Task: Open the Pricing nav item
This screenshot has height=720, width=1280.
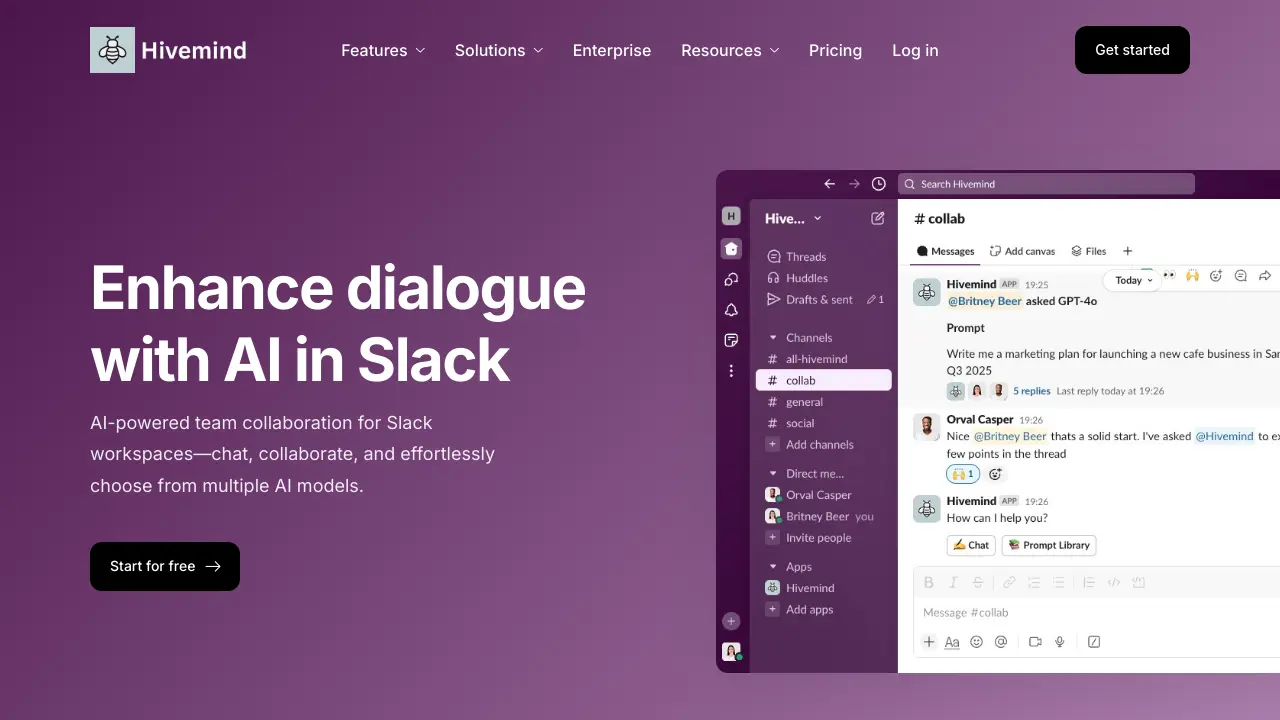Action: point(835,50)
